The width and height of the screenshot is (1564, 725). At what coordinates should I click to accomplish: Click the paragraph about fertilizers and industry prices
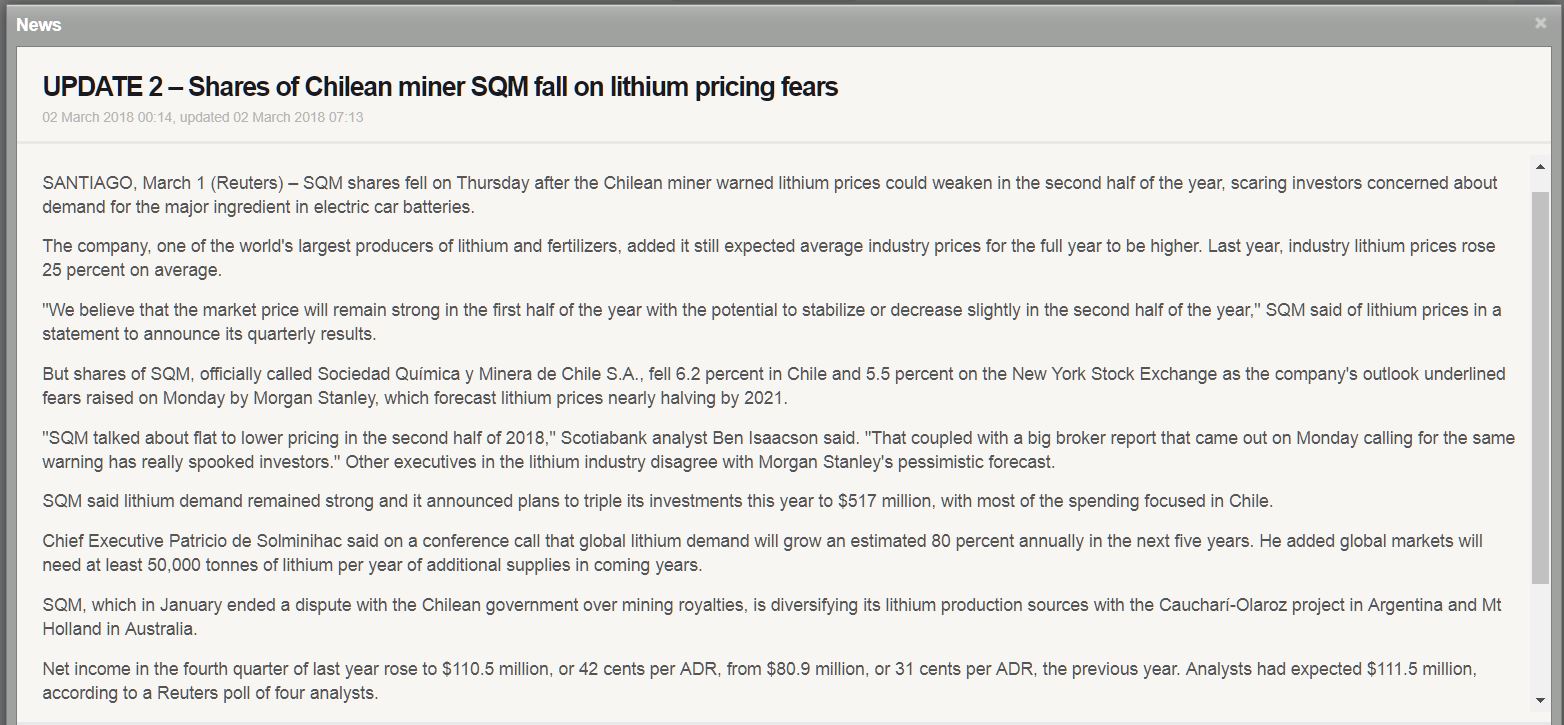(x=769, y=257)
